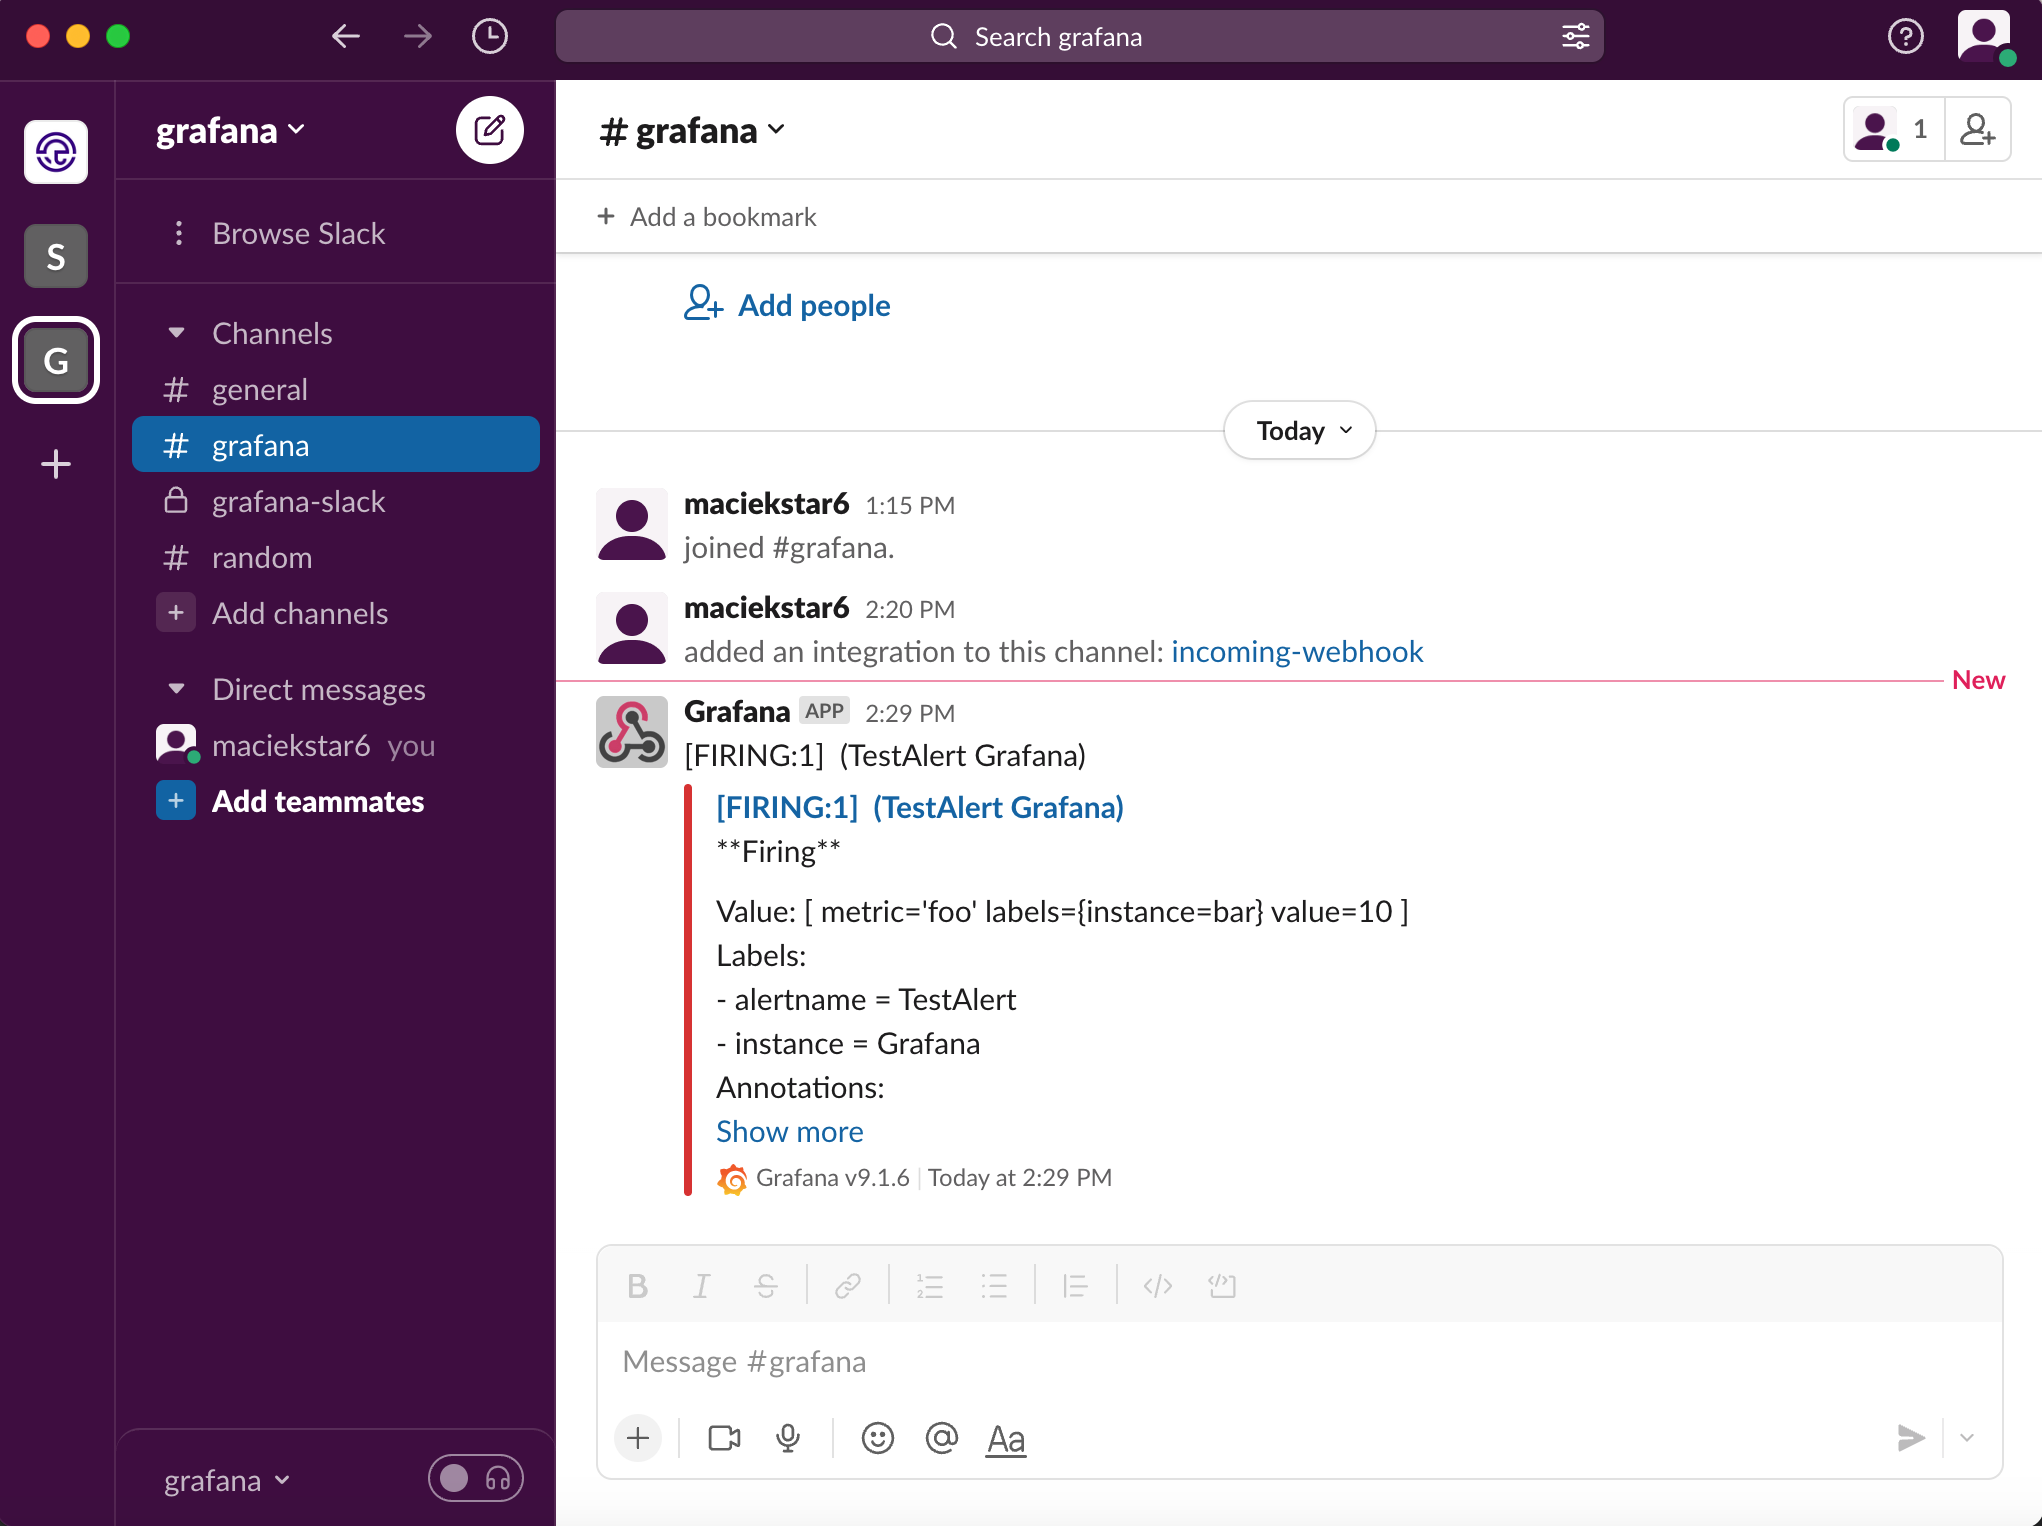Image resolution: width=2042 pixels, height=1526 pixels.
Task: Open the [FIRING:1] (TestAlert Grafana) alert link
Action: pos(920,807)
